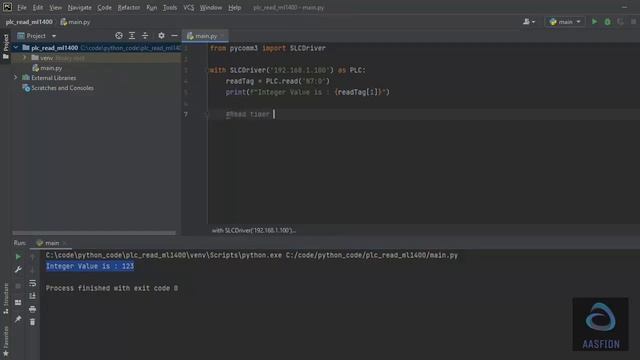The height and width of the screenshot is (360, 640).
Task: Toggle the Favorites tool window side tab
Action: [x=6, y=341]
